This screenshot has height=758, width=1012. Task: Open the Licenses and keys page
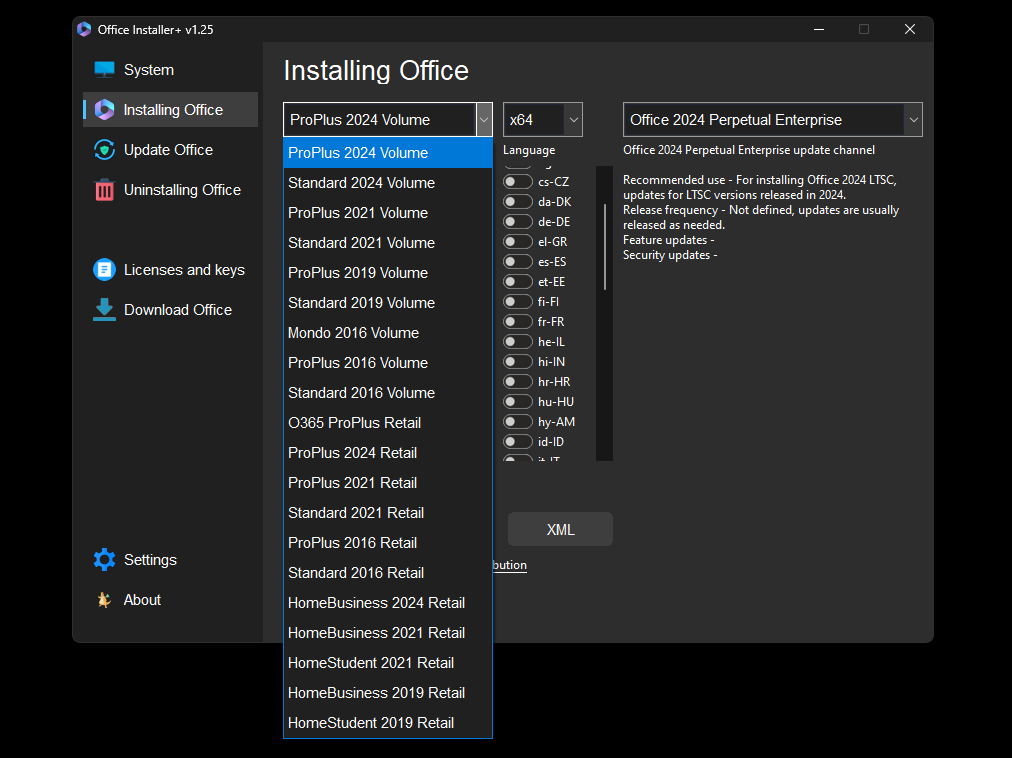click(x=170, y=270)
